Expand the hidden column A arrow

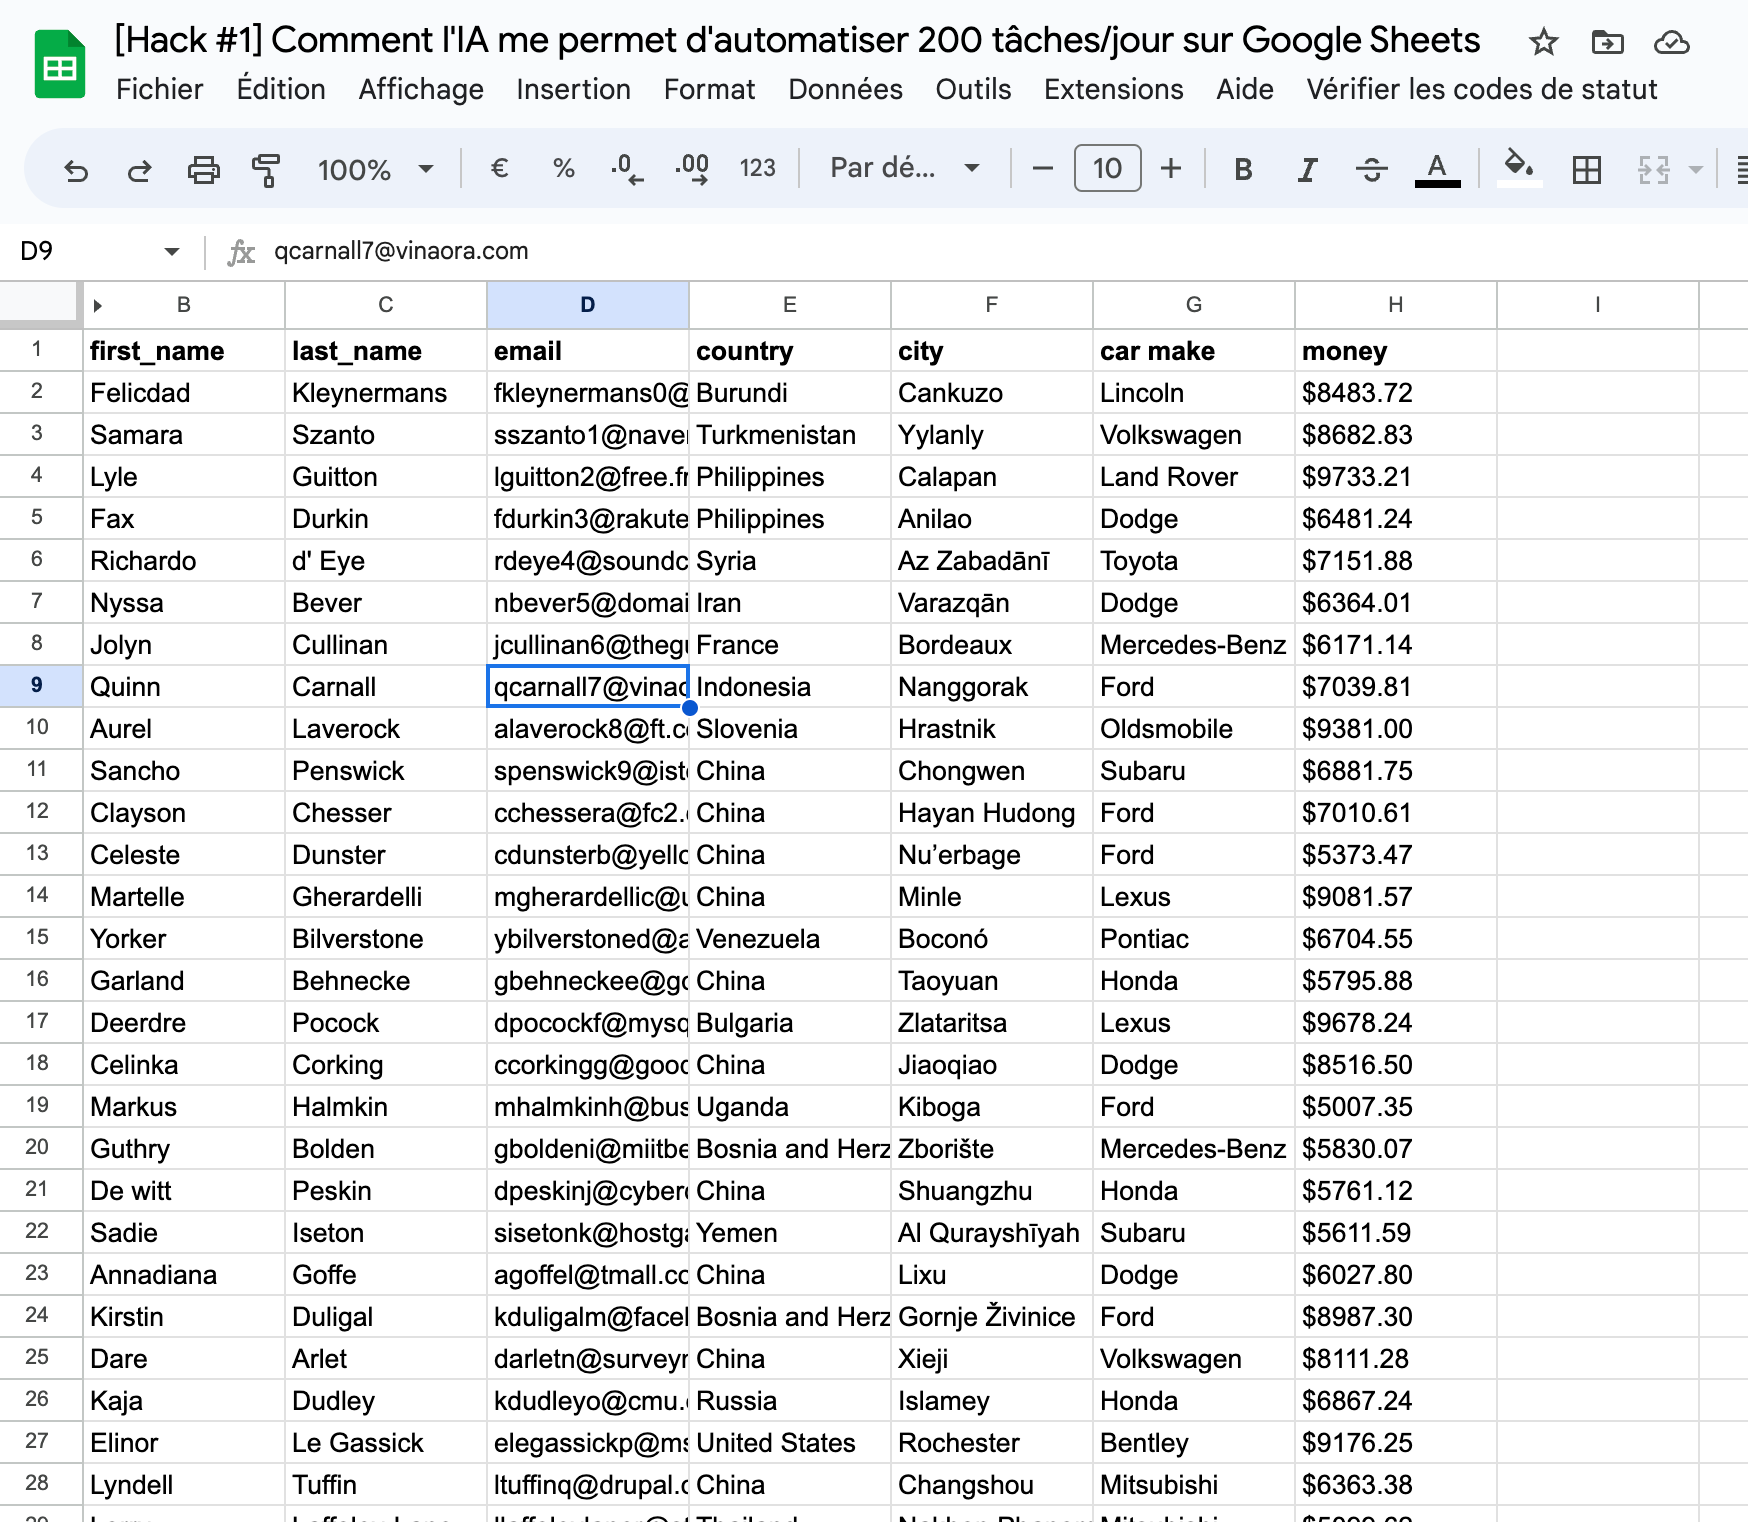[x=98, y=306]
